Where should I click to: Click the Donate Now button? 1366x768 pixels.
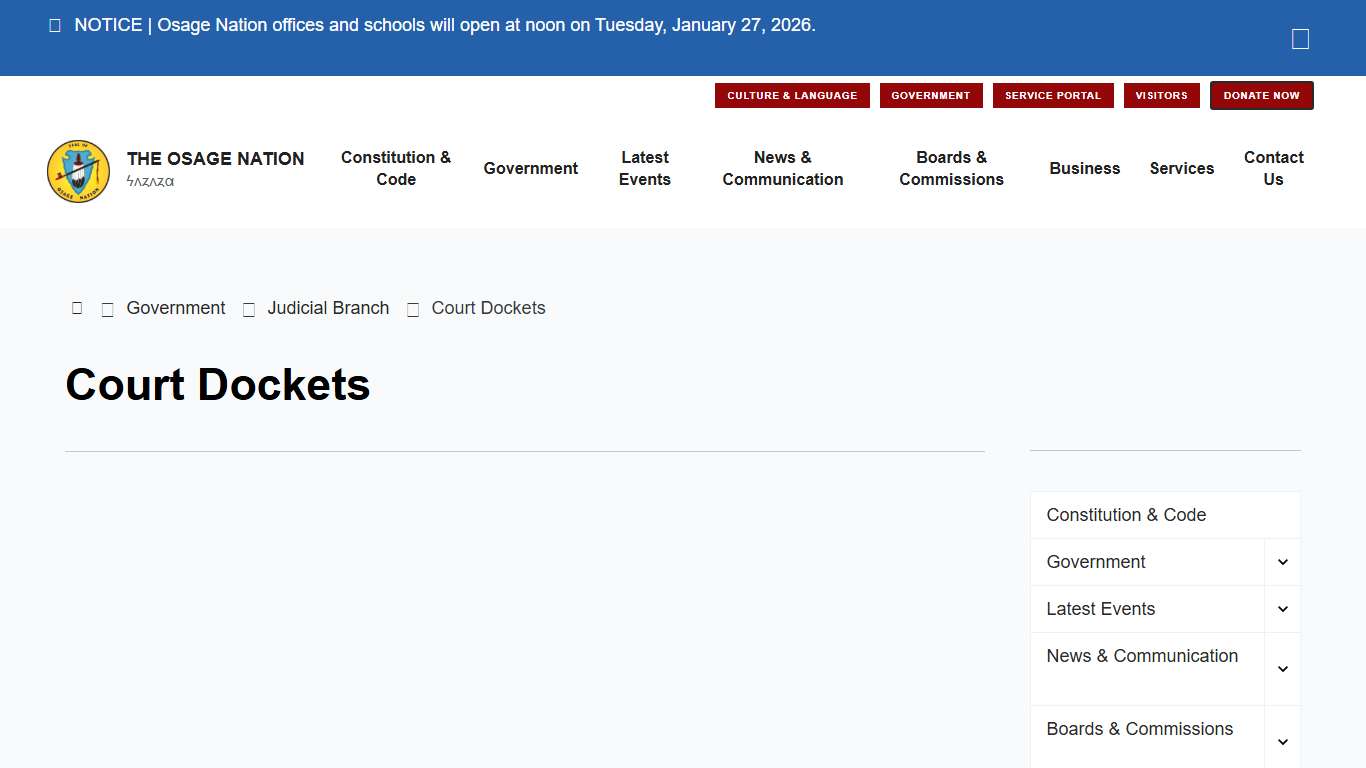click(x=1261, y=96)
